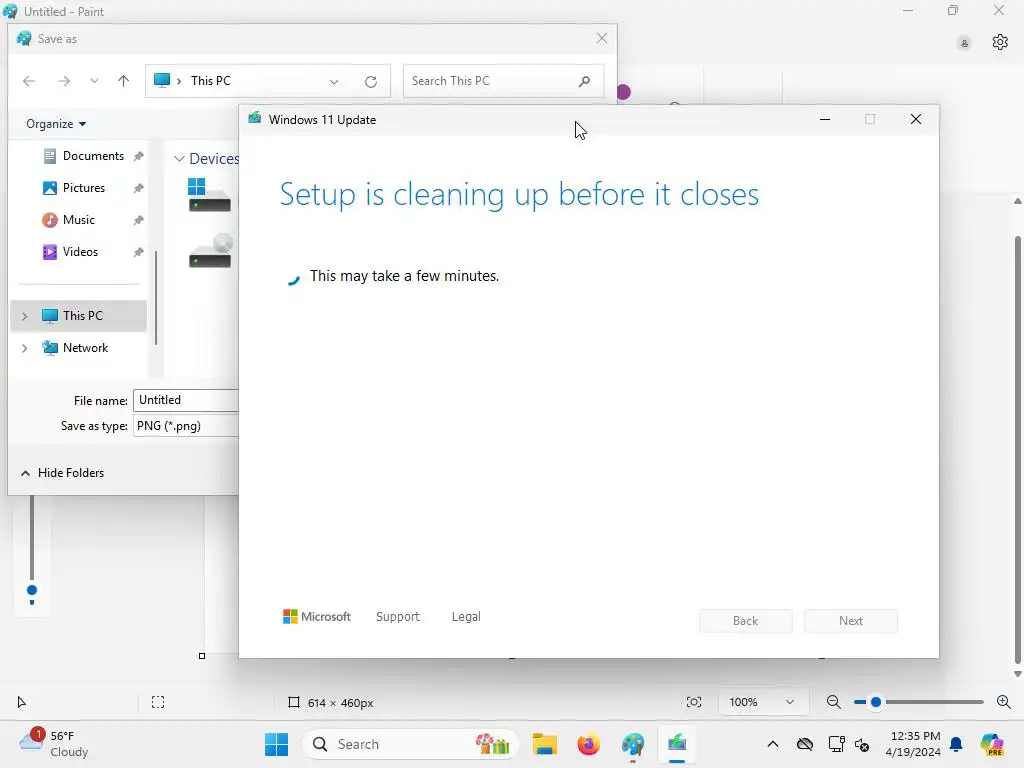The height and width of the screenshot is (768, 1024).
Task: Click Support link in Windows 11 Update
Action: click(x=398, y=616)
